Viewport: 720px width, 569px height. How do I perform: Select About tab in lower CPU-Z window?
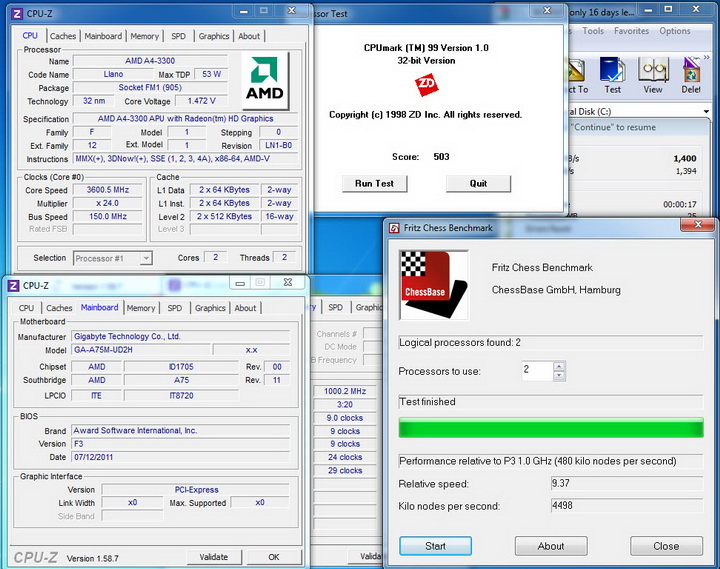[245, 308]
